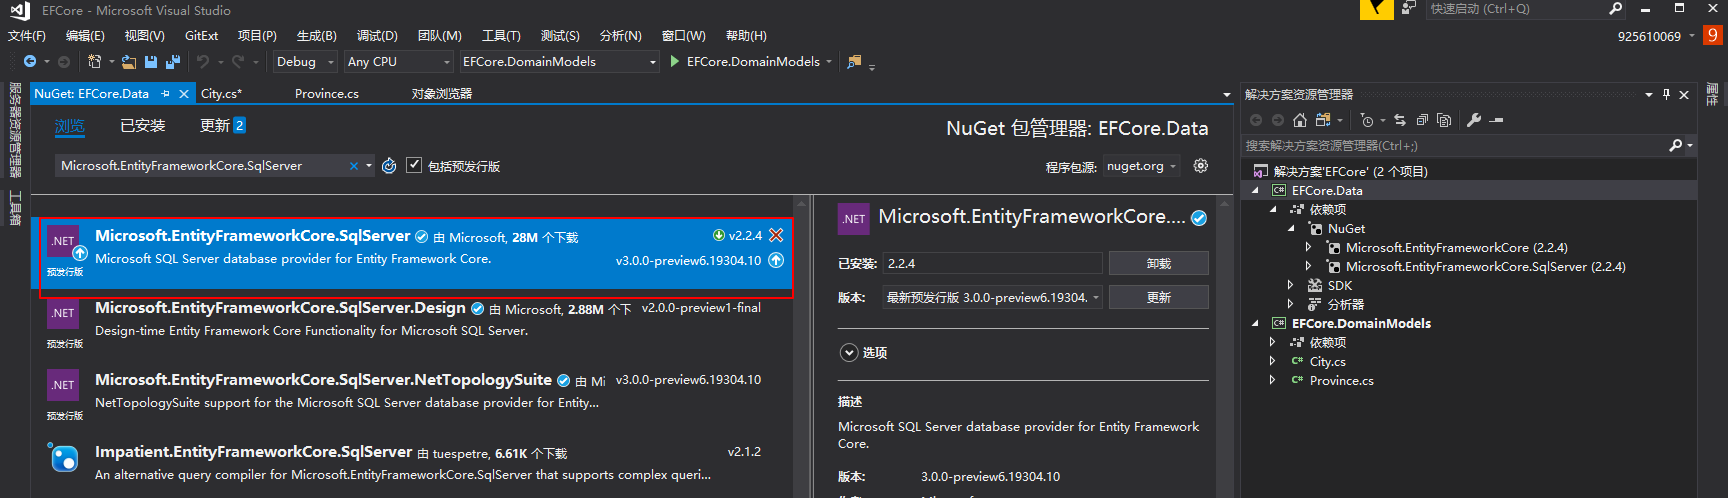Click the Save icon in the toolbar
Viewport: 1728px width, 498px height.
pos(151,62)
